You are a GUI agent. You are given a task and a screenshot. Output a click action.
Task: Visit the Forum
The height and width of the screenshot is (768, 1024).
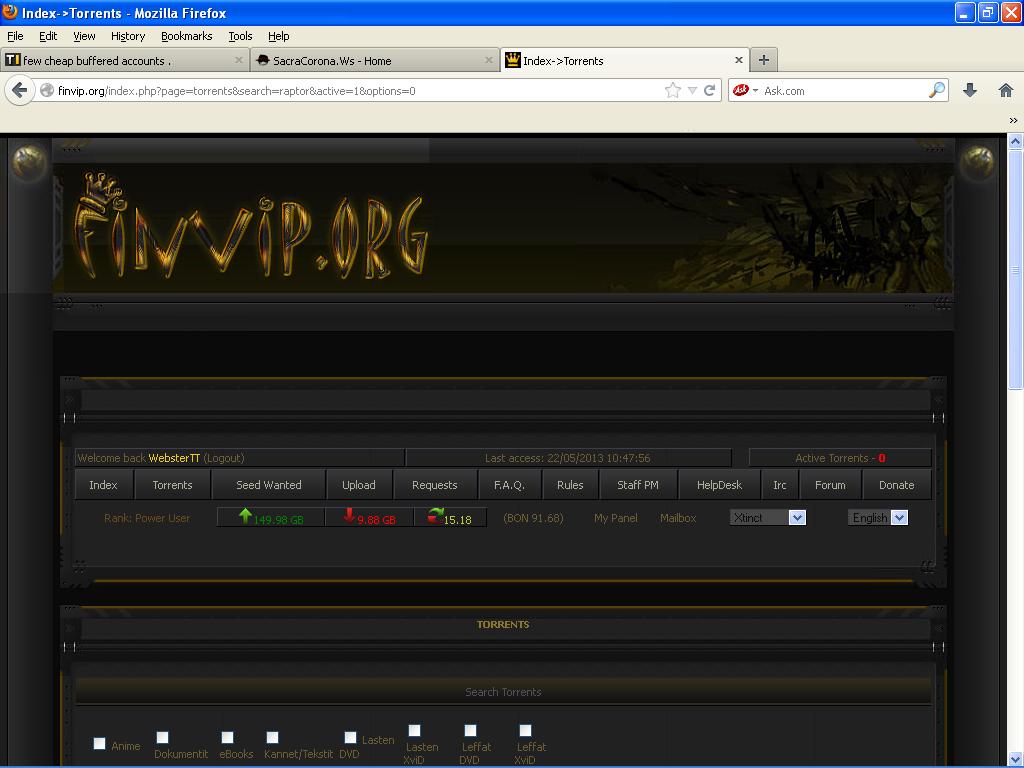[830, 485]
